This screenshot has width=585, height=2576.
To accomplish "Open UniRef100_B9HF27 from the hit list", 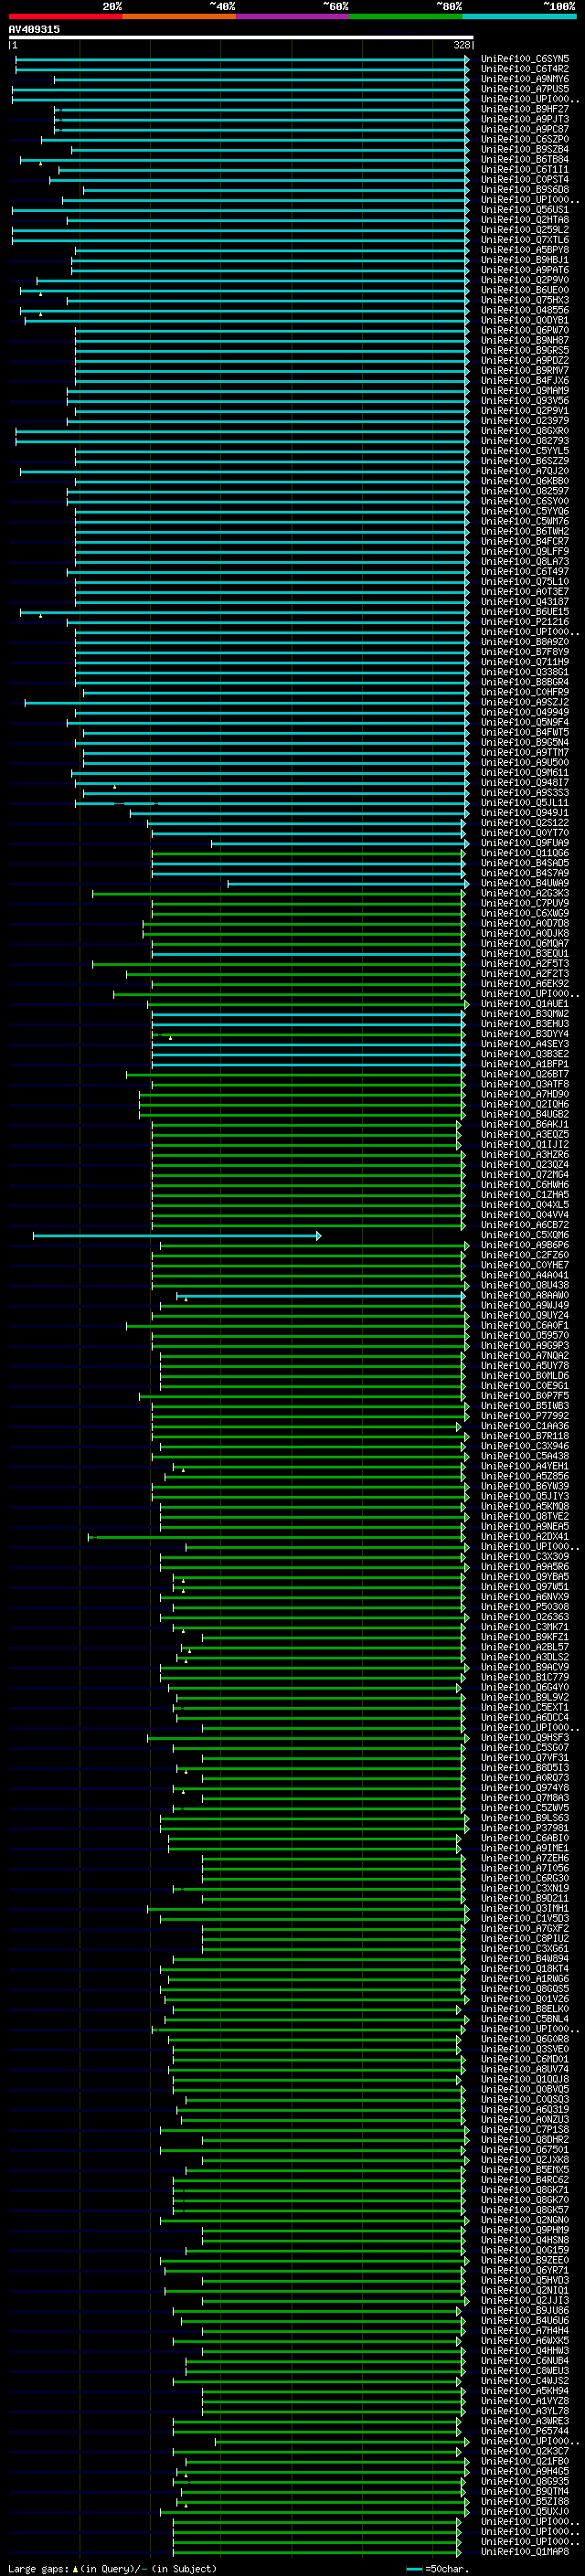I will coord(524,109).
